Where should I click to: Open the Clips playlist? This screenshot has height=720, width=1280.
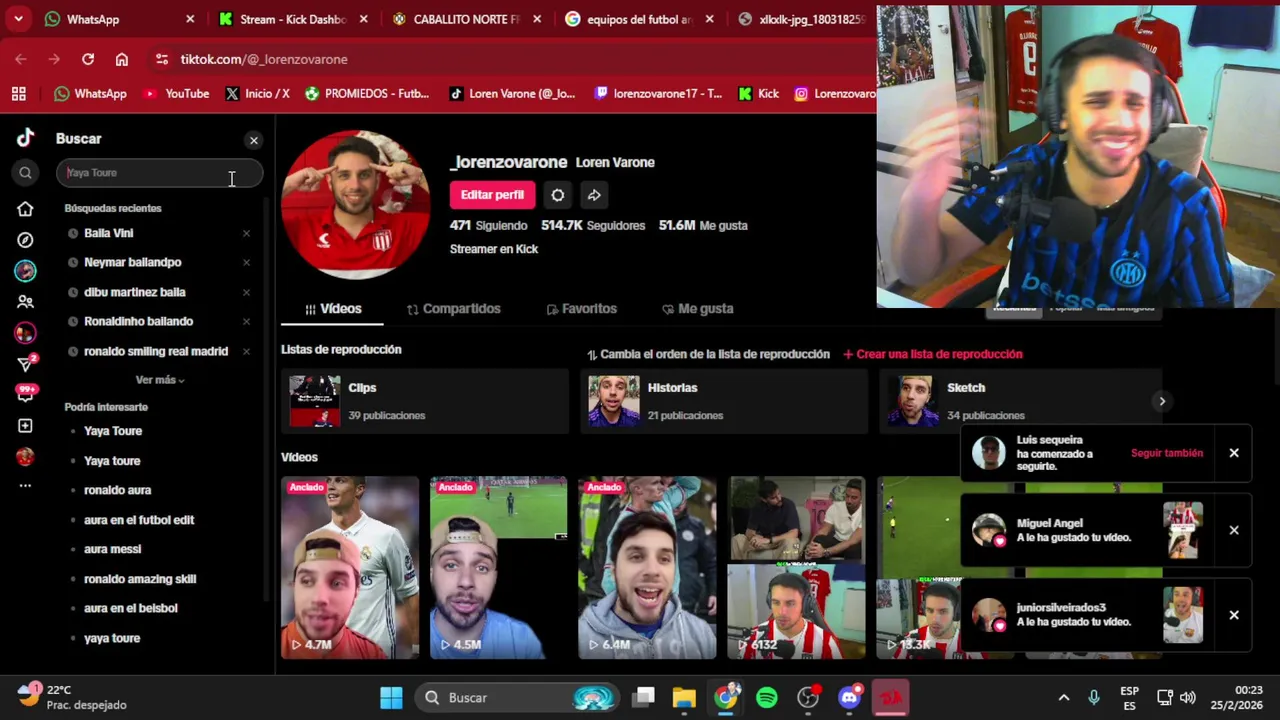[x=425, y=401]
